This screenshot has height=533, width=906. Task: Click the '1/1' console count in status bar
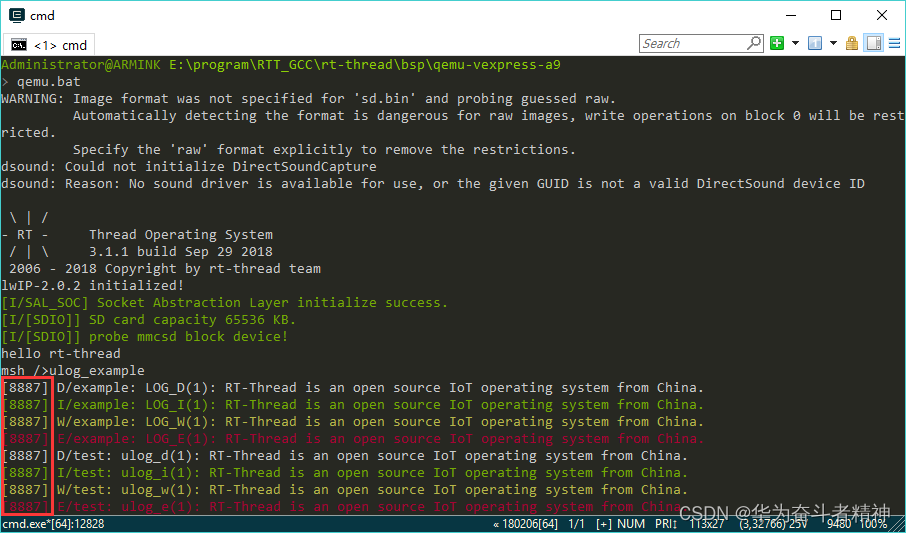pyautogui.click(x=577, y=524)
